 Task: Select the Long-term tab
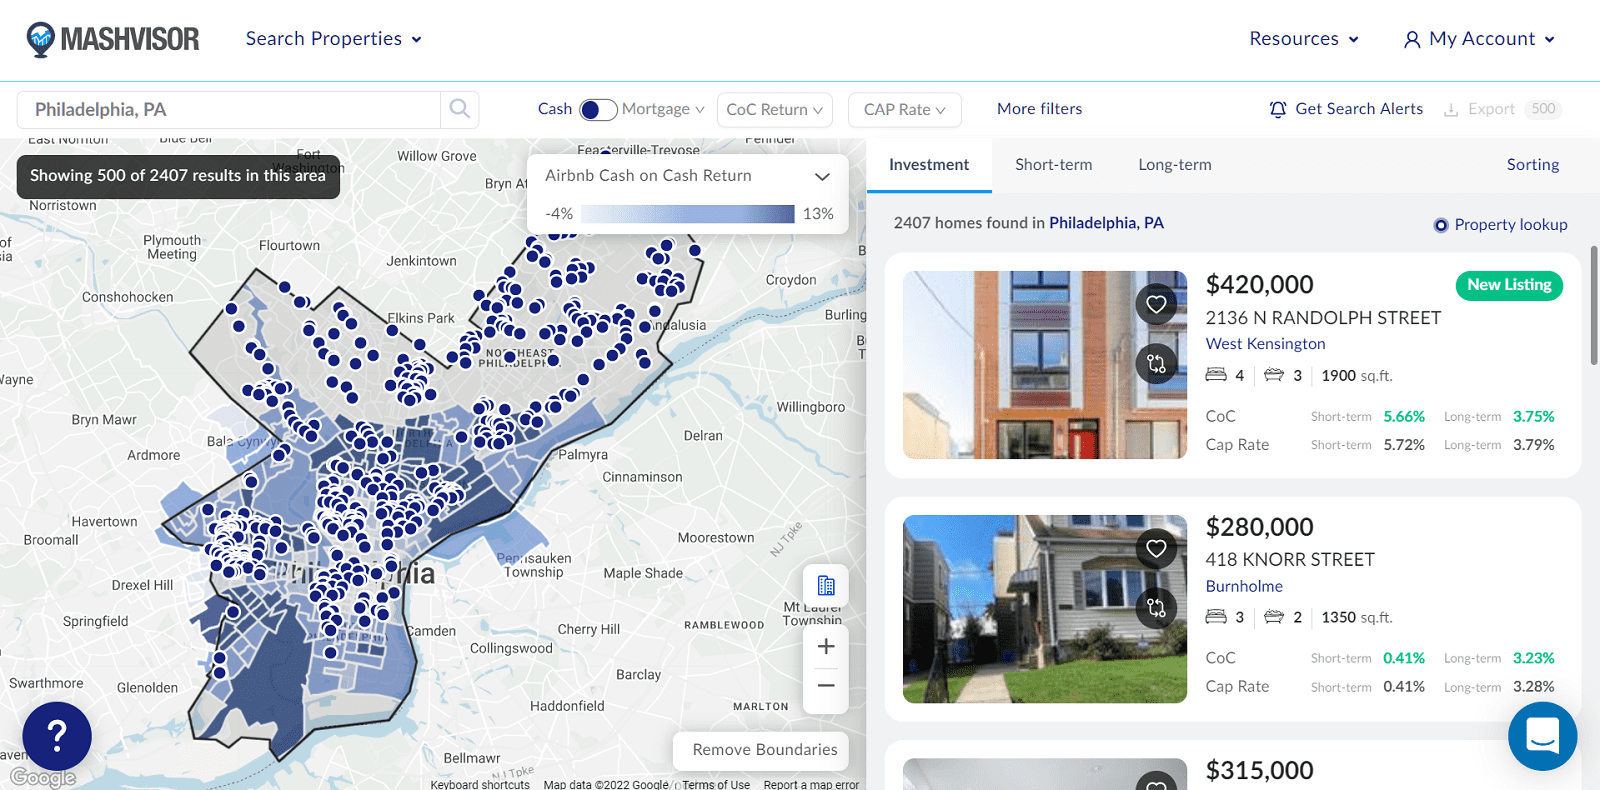[x=1175, y=165]
